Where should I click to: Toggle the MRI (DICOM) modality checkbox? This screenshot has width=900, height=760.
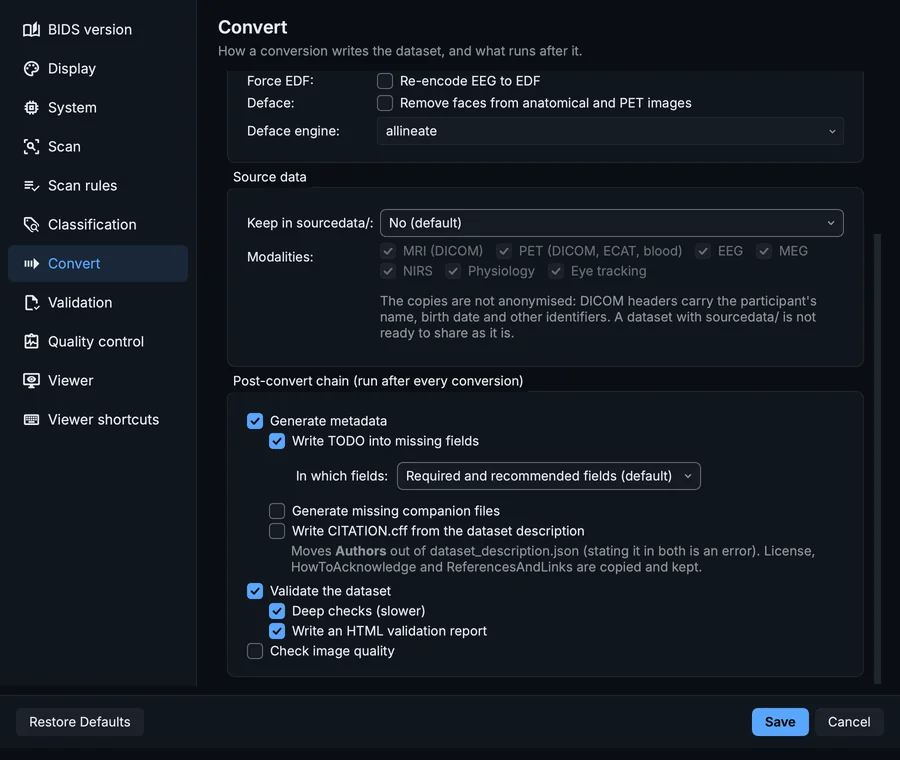click(x=388, y=251)
